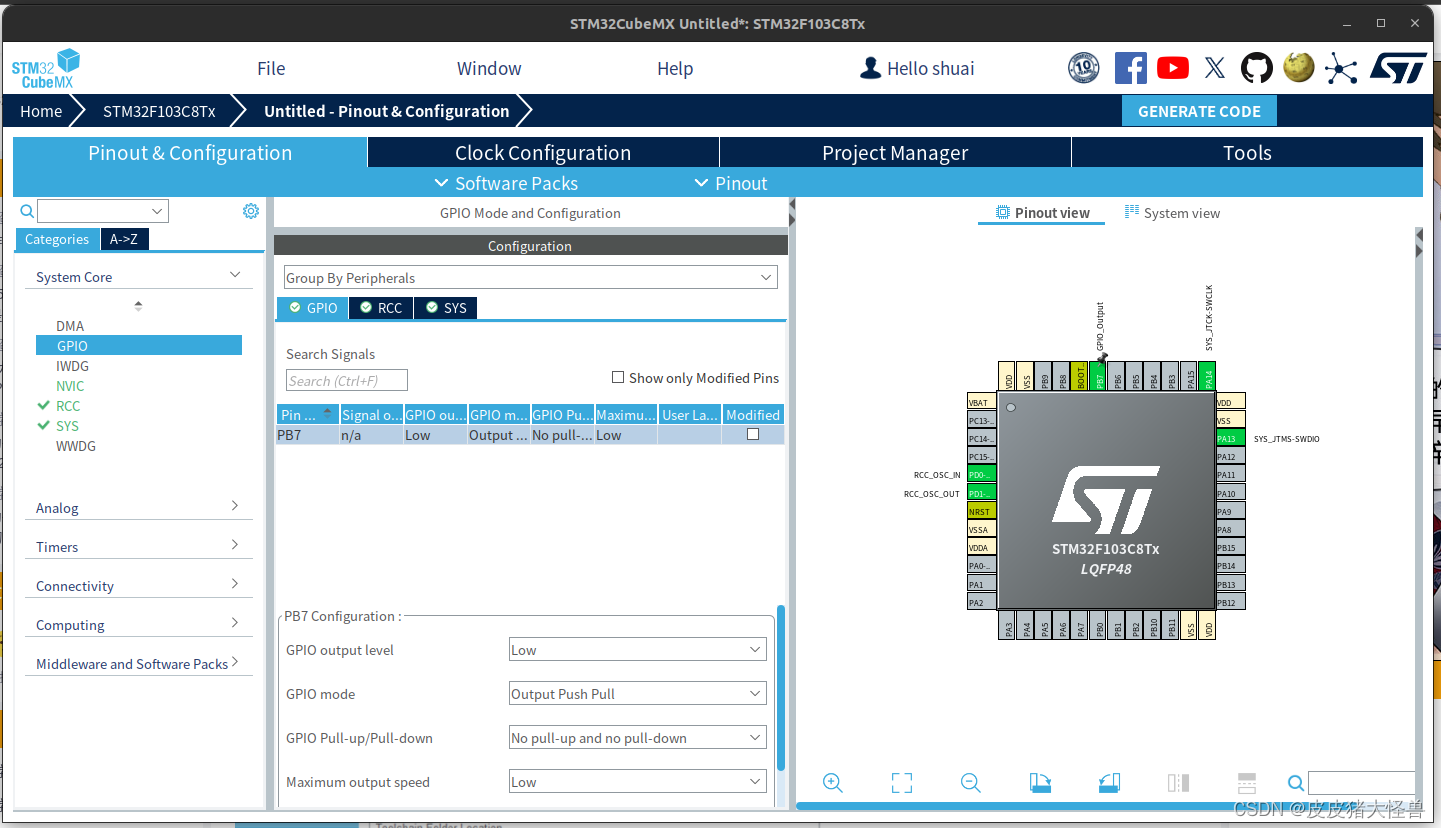Select DMA in System Core list

coord(70,326)
